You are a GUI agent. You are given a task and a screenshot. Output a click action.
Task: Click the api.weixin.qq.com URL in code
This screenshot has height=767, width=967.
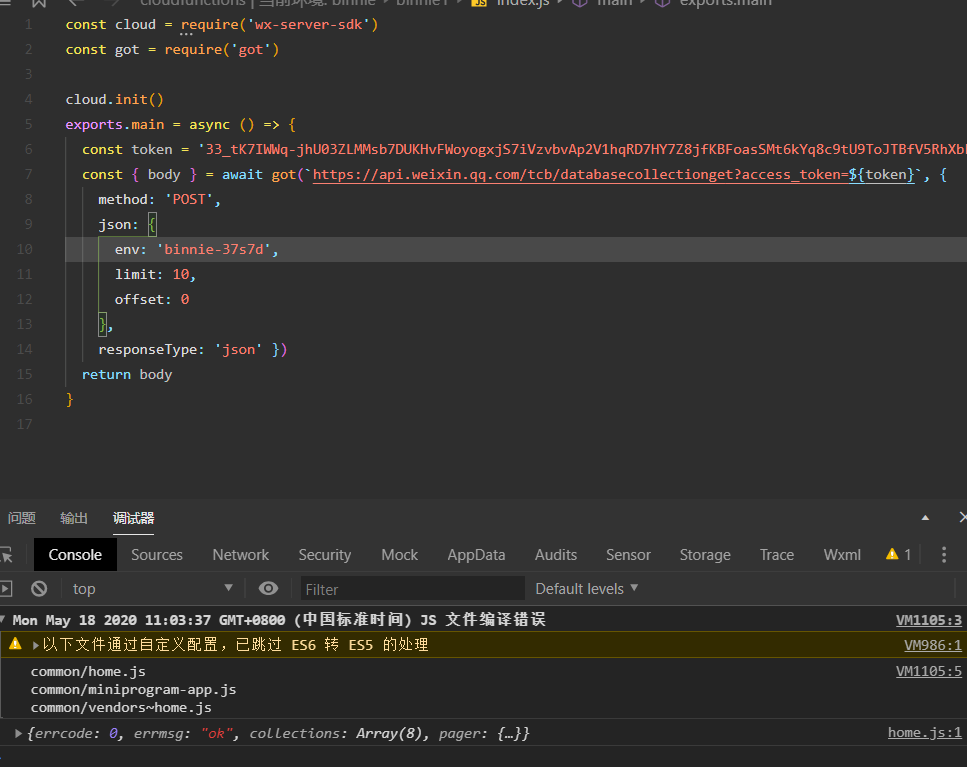pos(613,174)
